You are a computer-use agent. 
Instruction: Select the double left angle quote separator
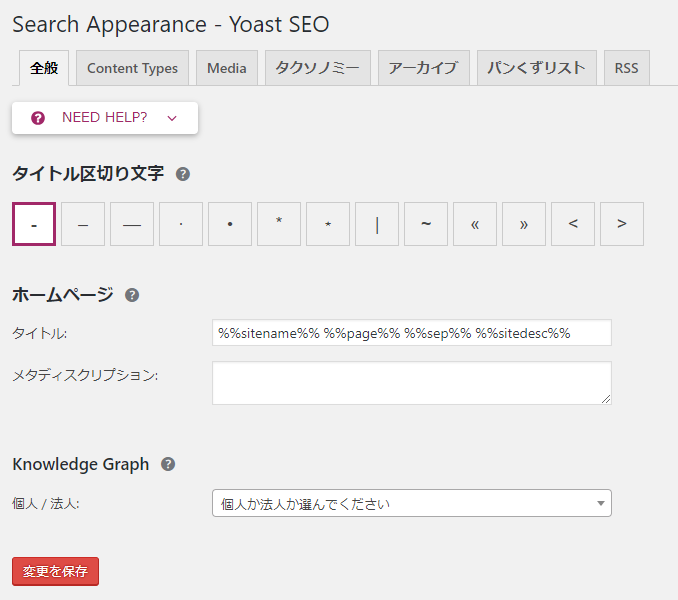(x=475, y=224)
